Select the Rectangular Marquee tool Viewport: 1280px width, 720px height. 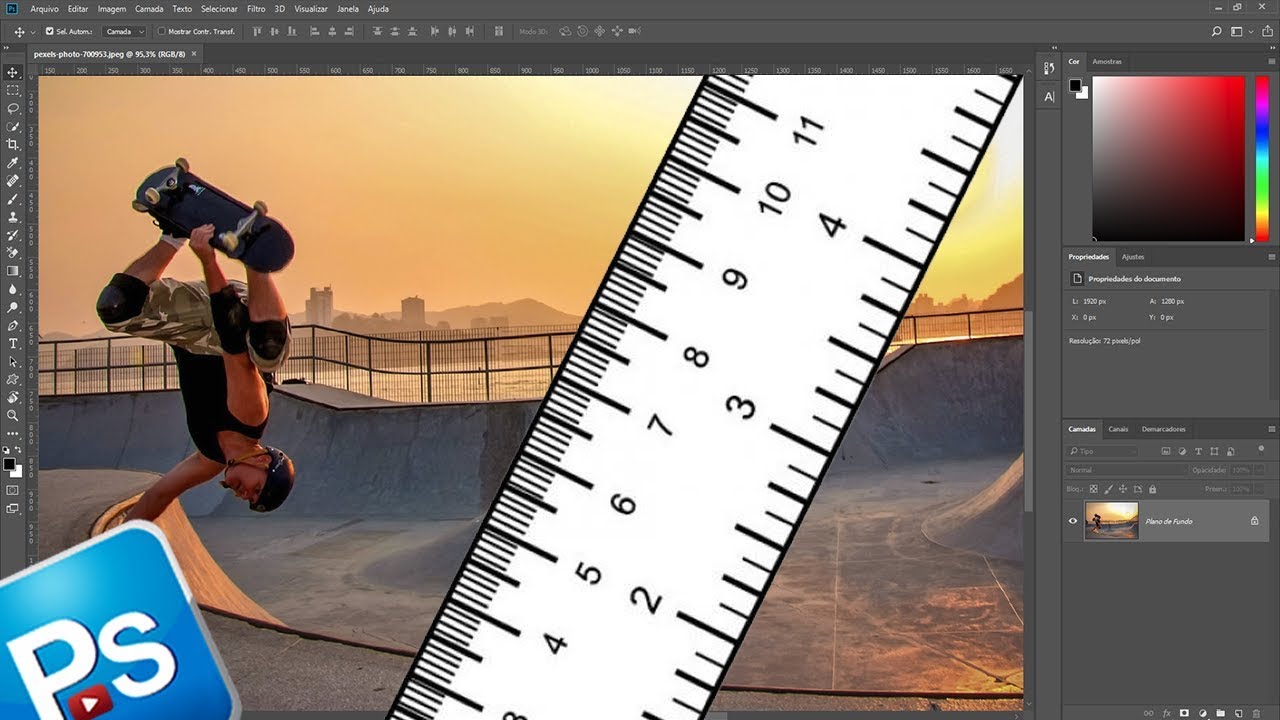tap(13, 90)
